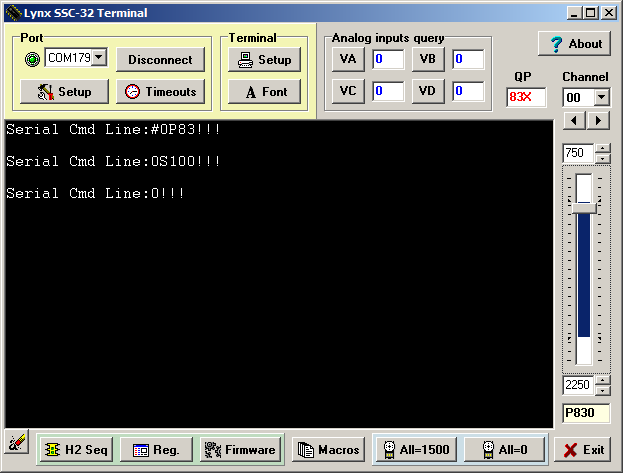Query analog input VD
Screen dimensions: 623x473
[x=428, y=91]
